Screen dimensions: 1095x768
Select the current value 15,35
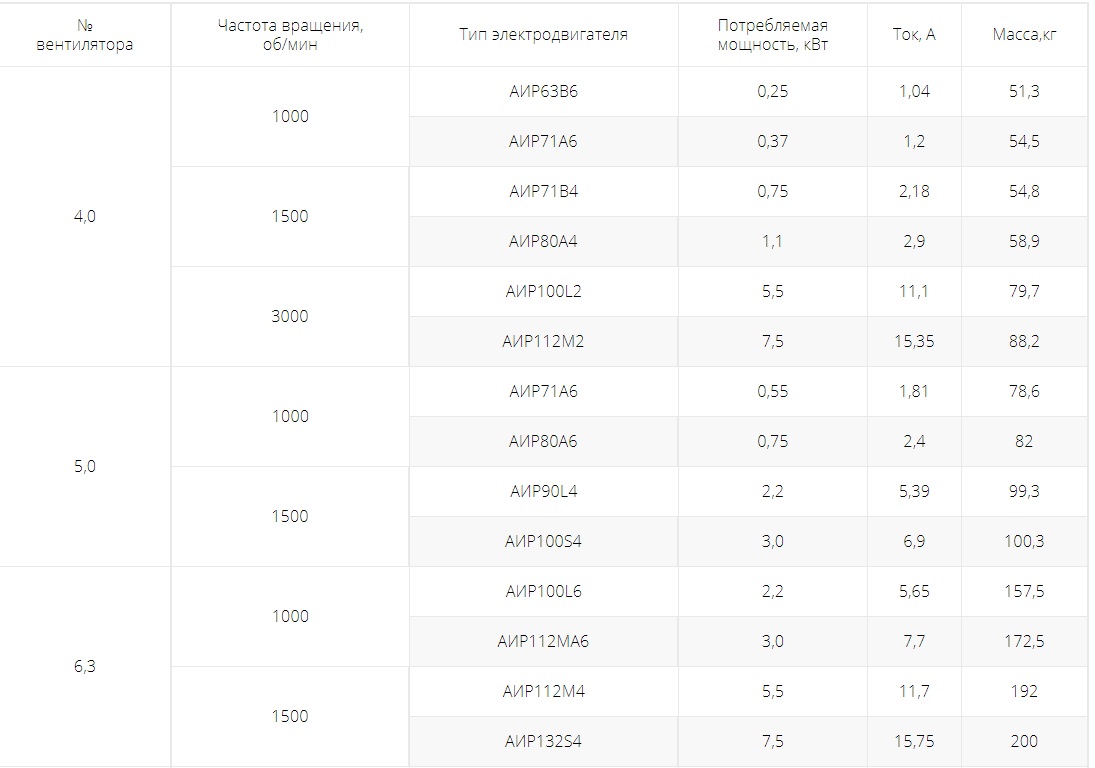(x=914, y=341)
